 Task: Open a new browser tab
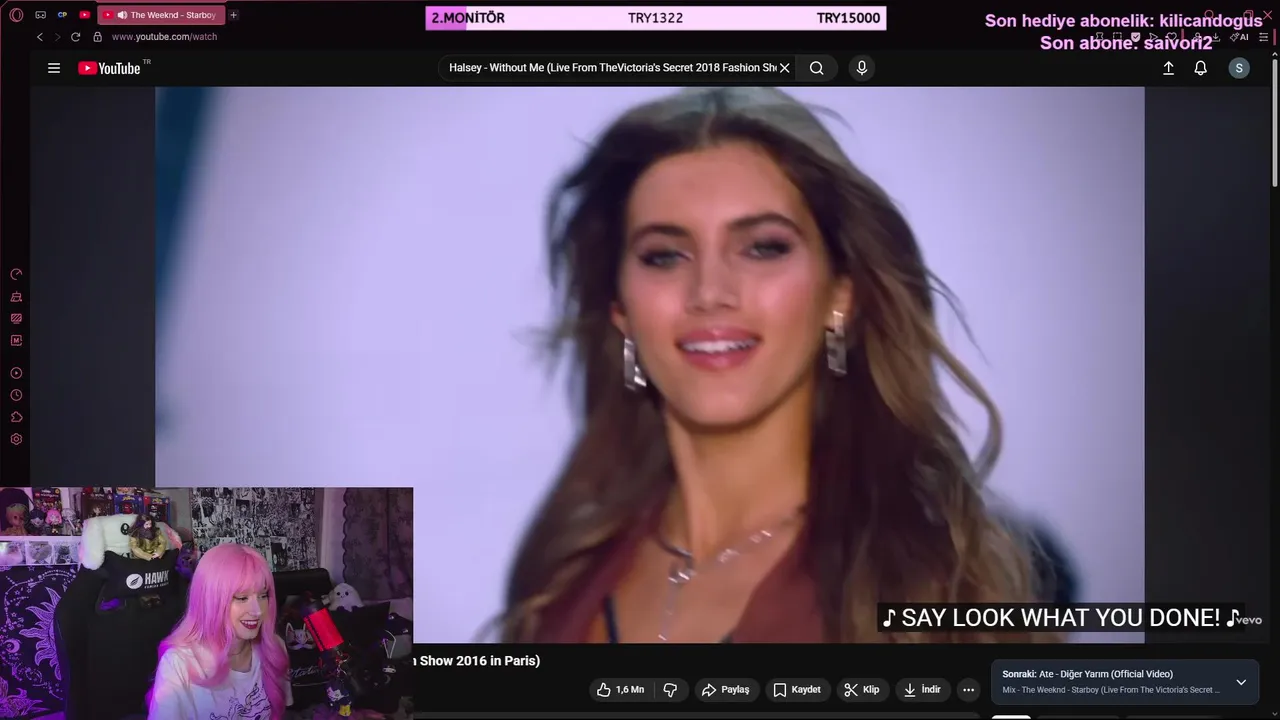pyautogui.click(x=233, y=15)
